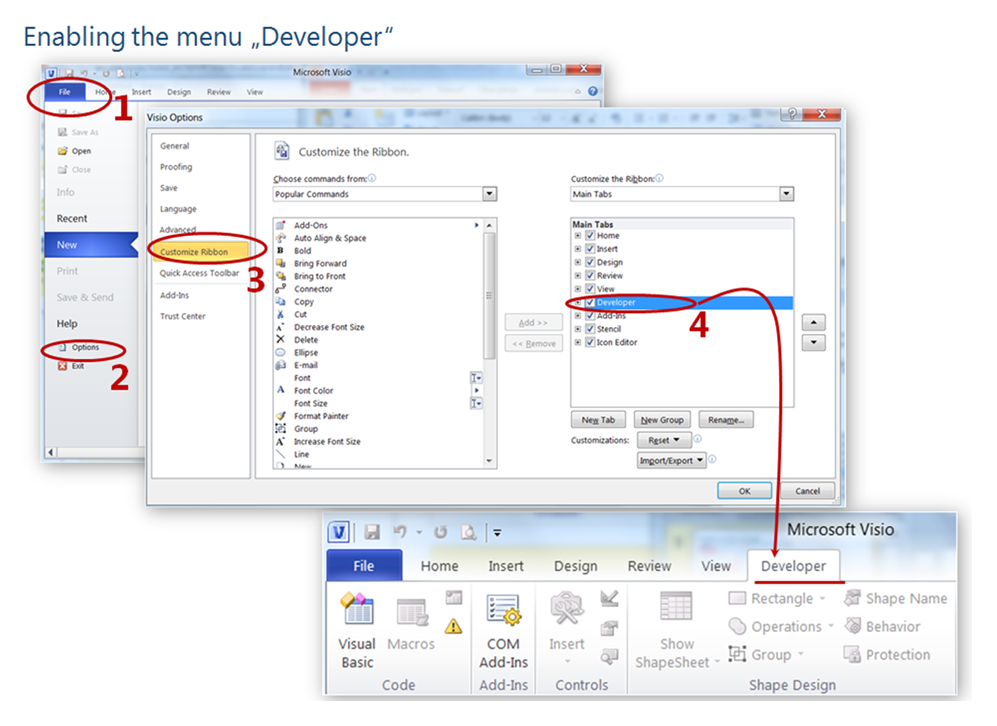
Task: Click Open in the File backstage menu
Action: pyautogui.click(x=75, y=151)
